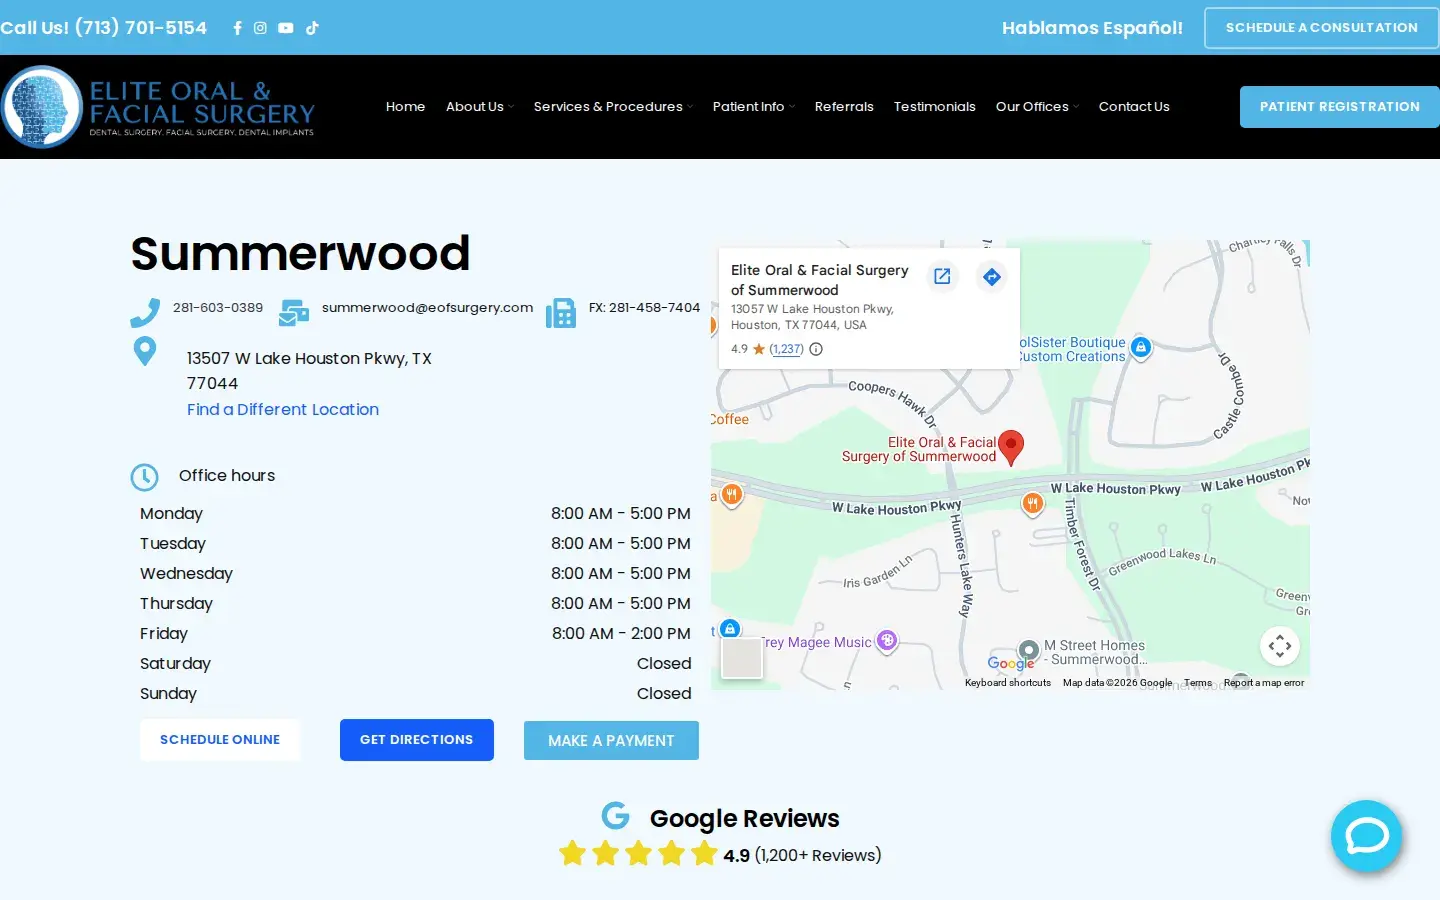Click Schedule a Consultation button
Screen dimensions: 1440x900
point(1321,28)
